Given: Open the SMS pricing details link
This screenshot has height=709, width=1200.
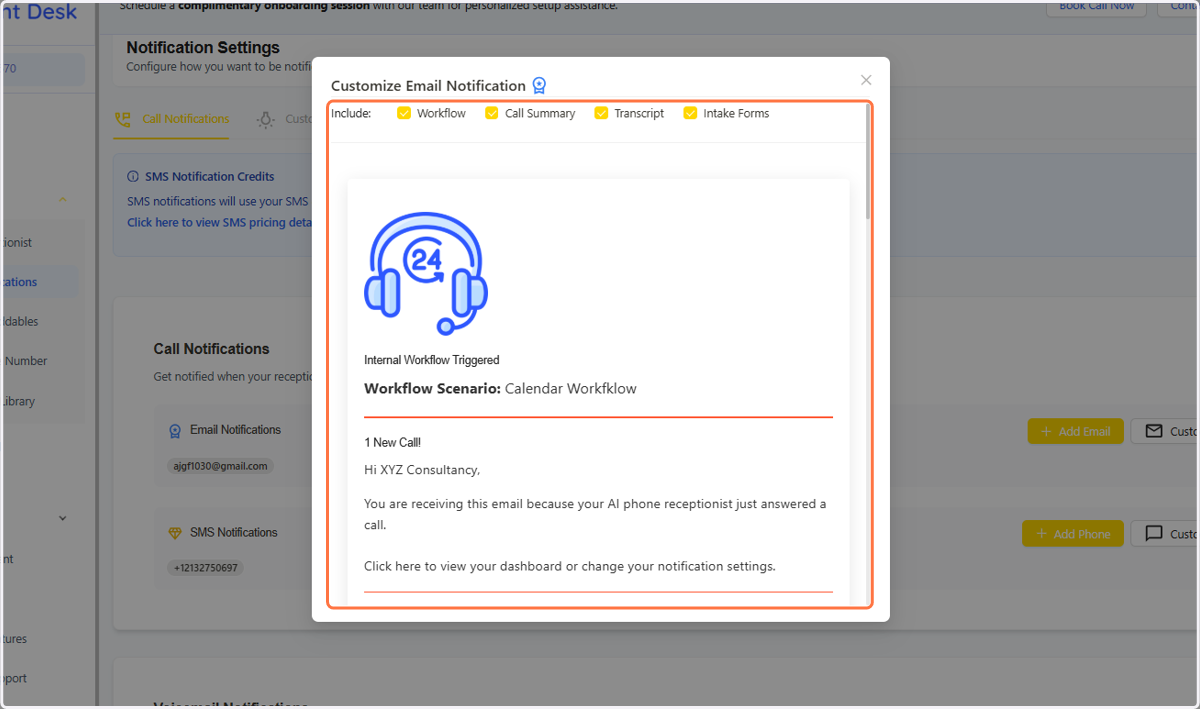Looking at the screenshot, I should (x=220, y=223).
